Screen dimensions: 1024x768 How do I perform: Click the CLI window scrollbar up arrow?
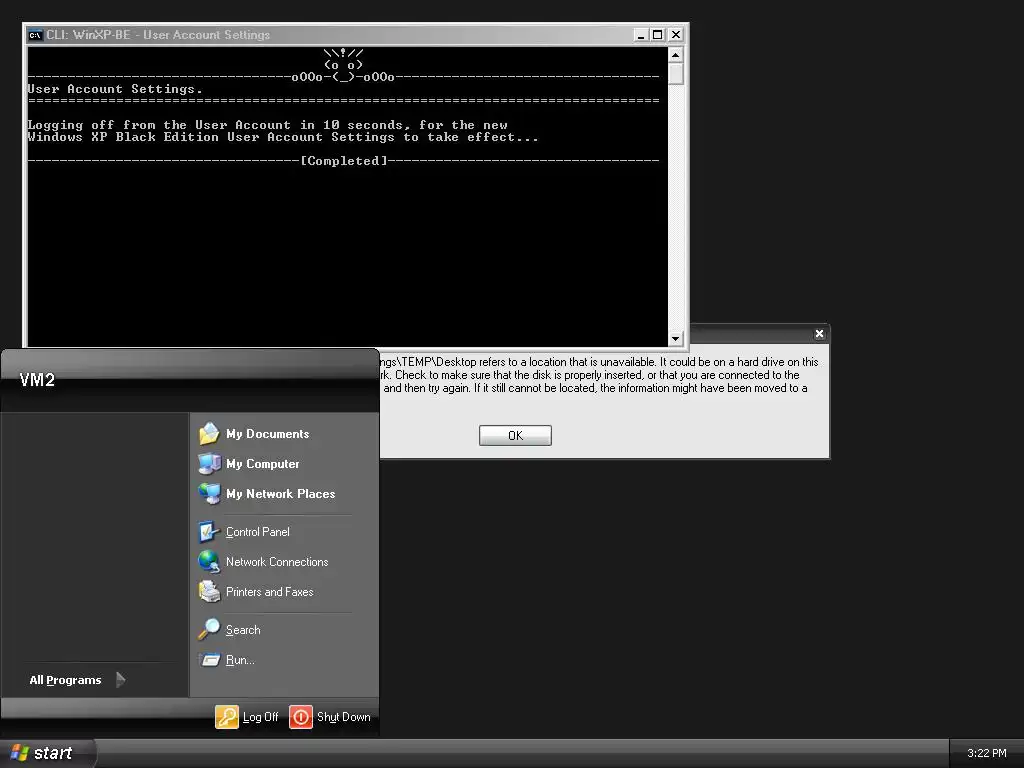click(675, 55)
